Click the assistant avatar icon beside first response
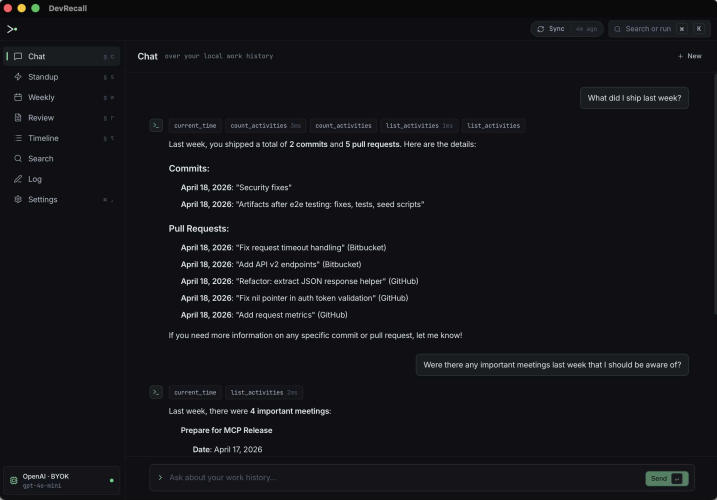This screenshot has height=500, width=717. pos(156,125)
